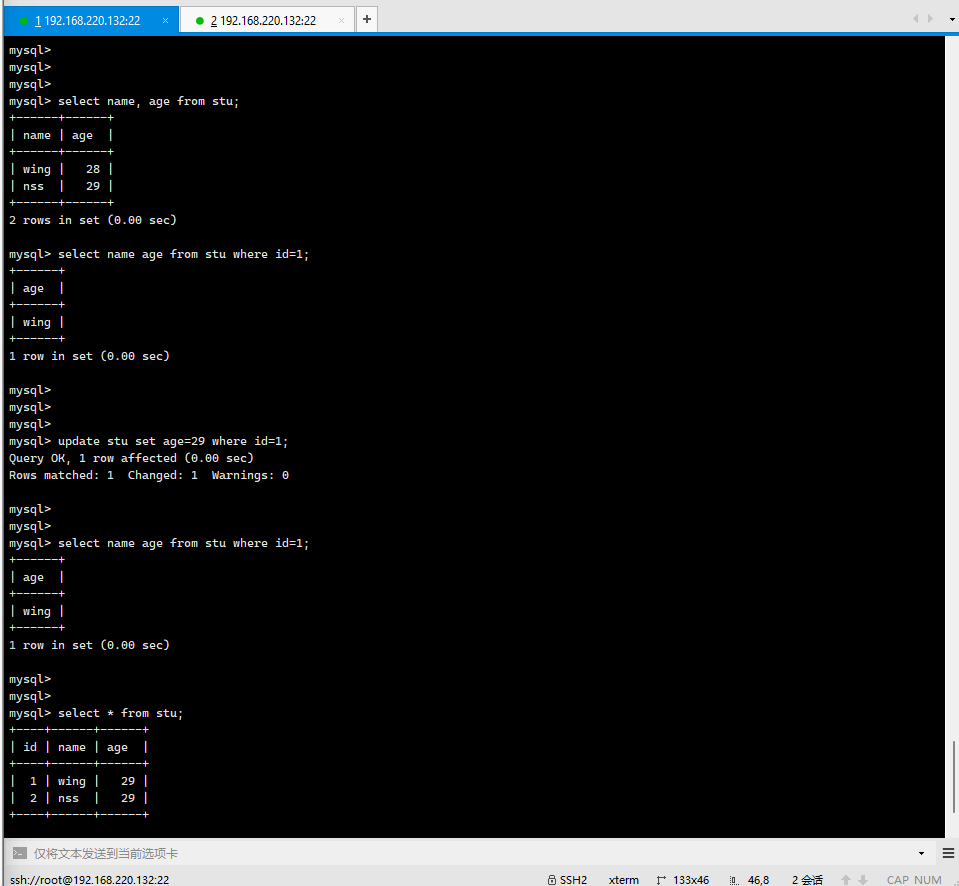959x886 pixels.
Task: Click the ssh://root@192.168.220.132:22 status text
Action: coord(89,879)
